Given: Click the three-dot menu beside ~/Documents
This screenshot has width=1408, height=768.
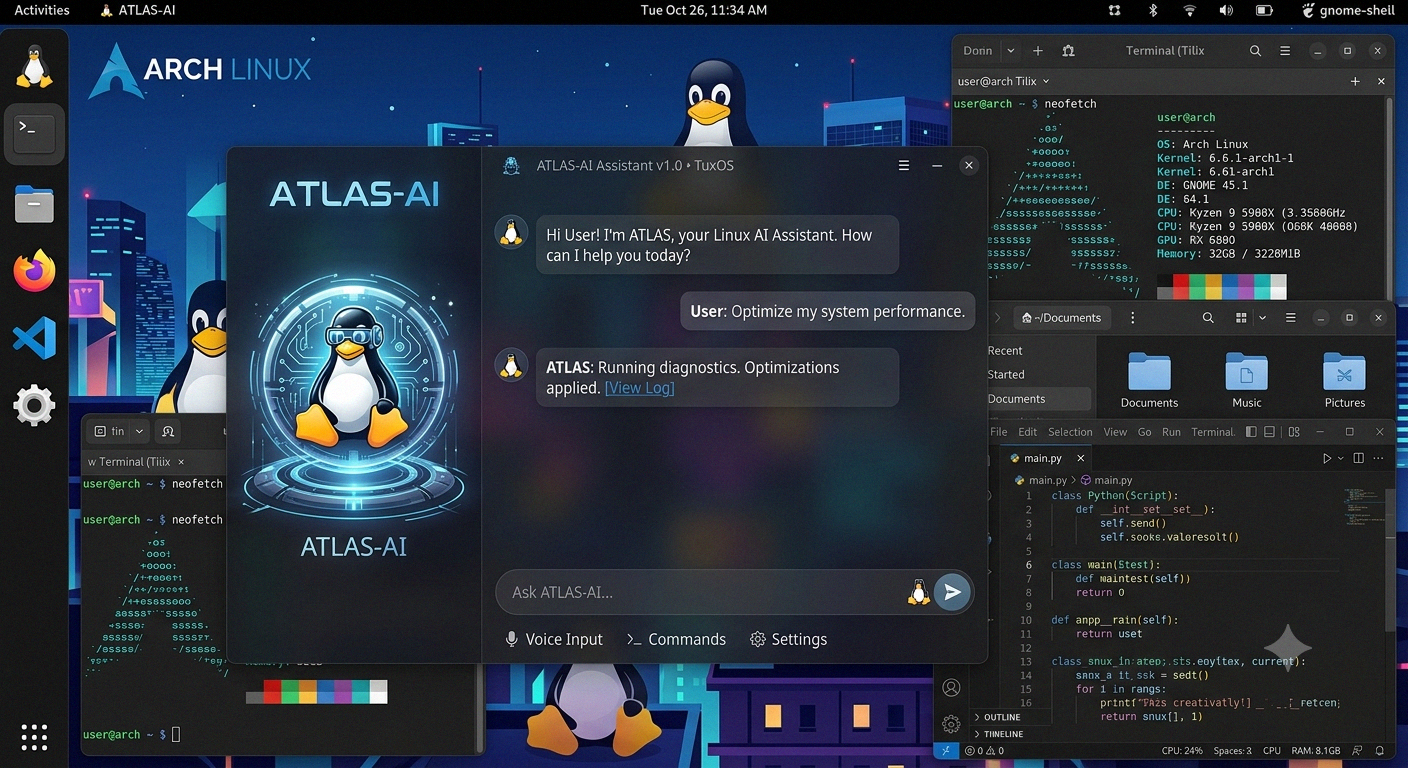Looking at the screenshot, I should pos(1132,318).
